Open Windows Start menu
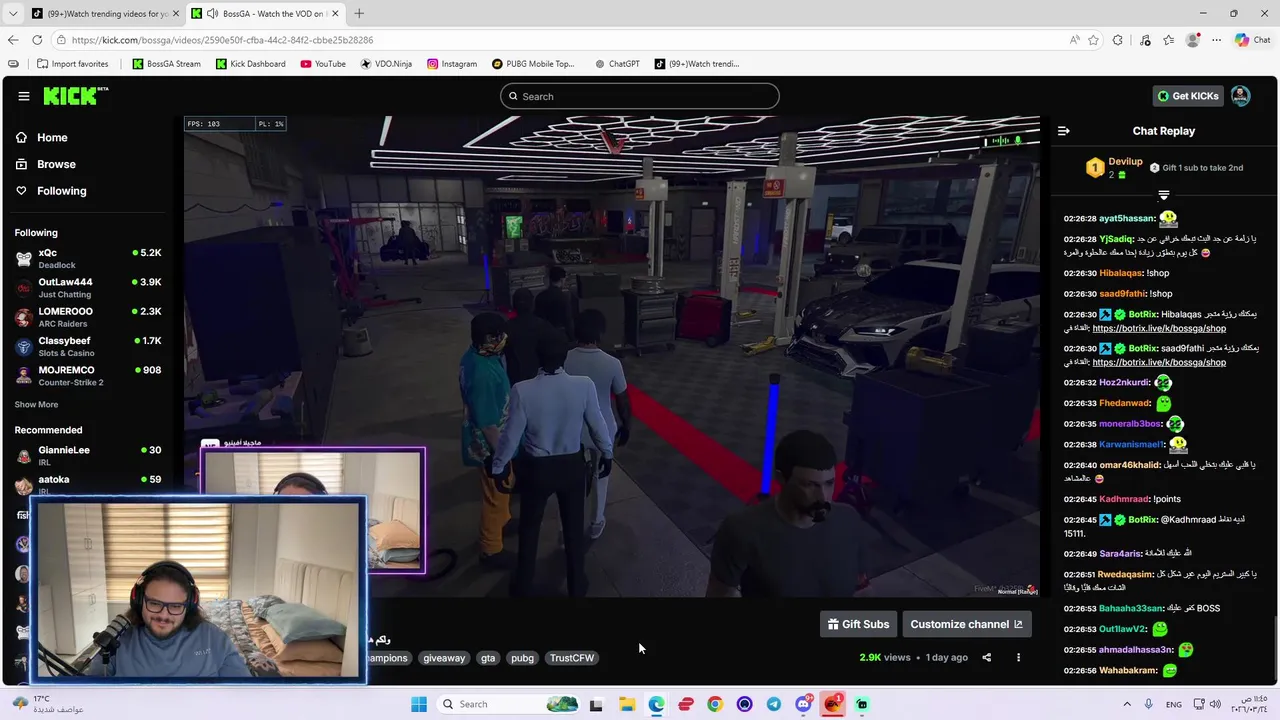The image size is (1280, 720). pyautogui.click(x=420, y=704)
